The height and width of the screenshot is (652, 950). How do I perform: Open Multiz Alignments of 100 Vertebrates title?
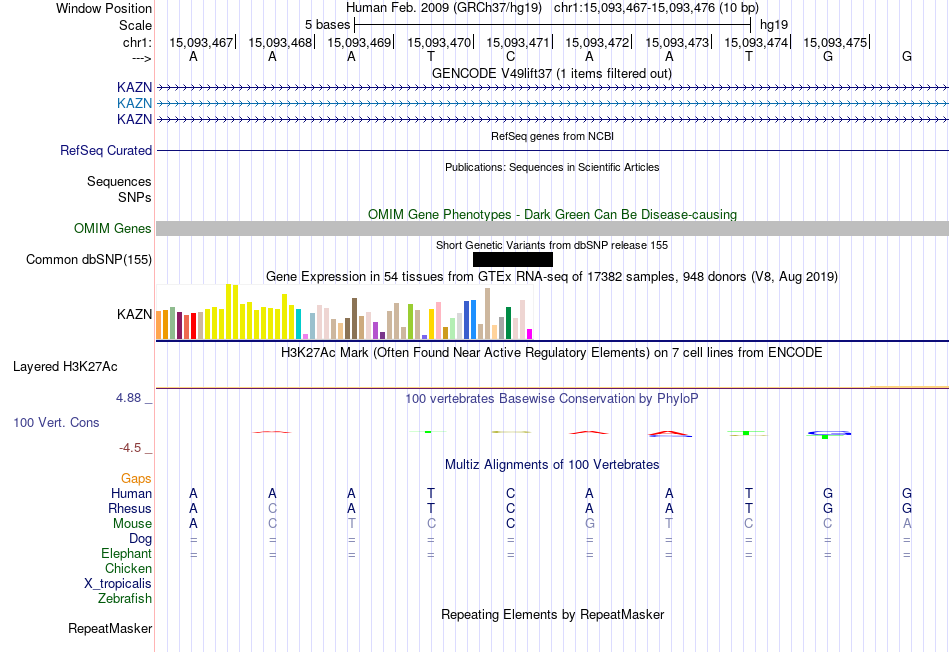click(552, 465)
